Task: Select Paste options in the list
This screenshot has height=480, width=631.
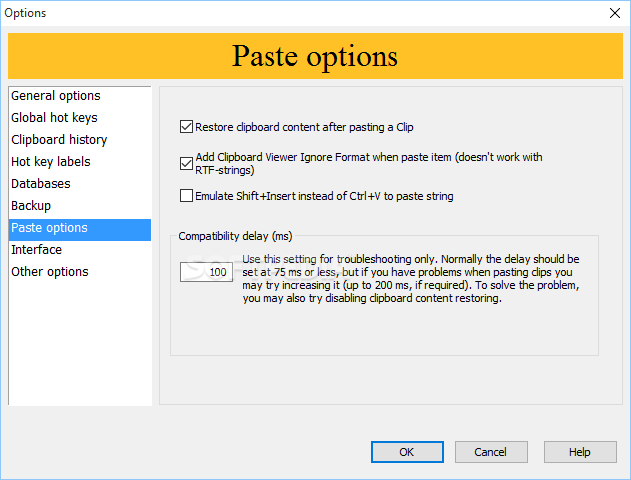Action: 50,228
